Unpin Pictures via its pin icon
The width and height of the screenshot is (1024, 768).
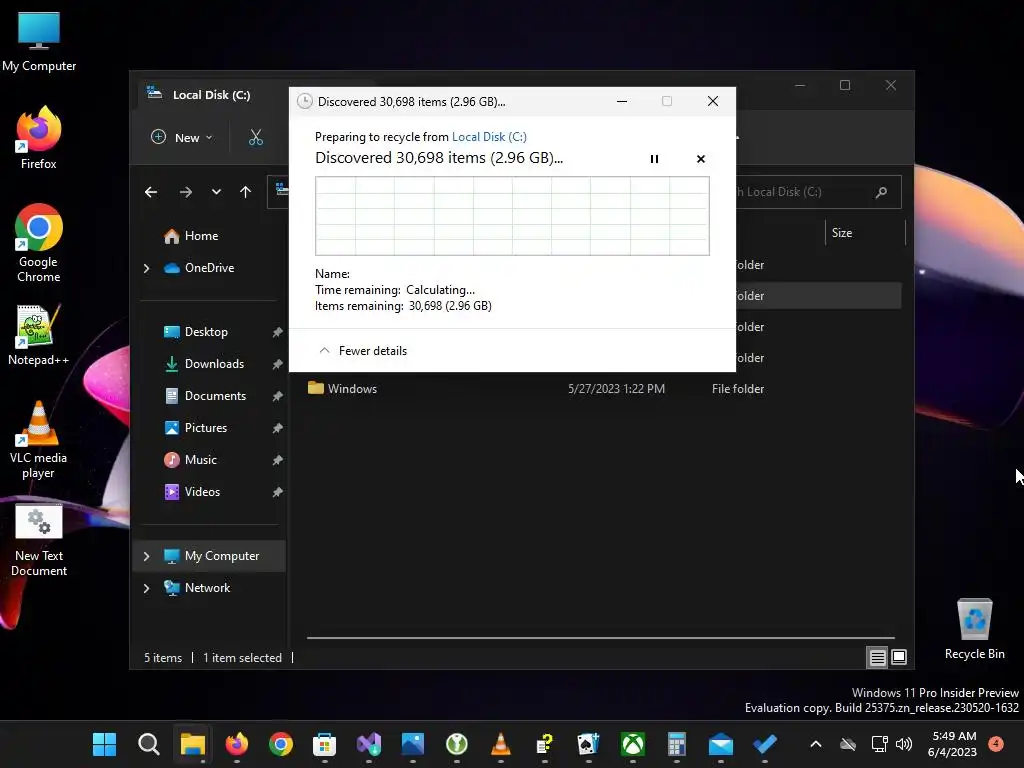278,428
